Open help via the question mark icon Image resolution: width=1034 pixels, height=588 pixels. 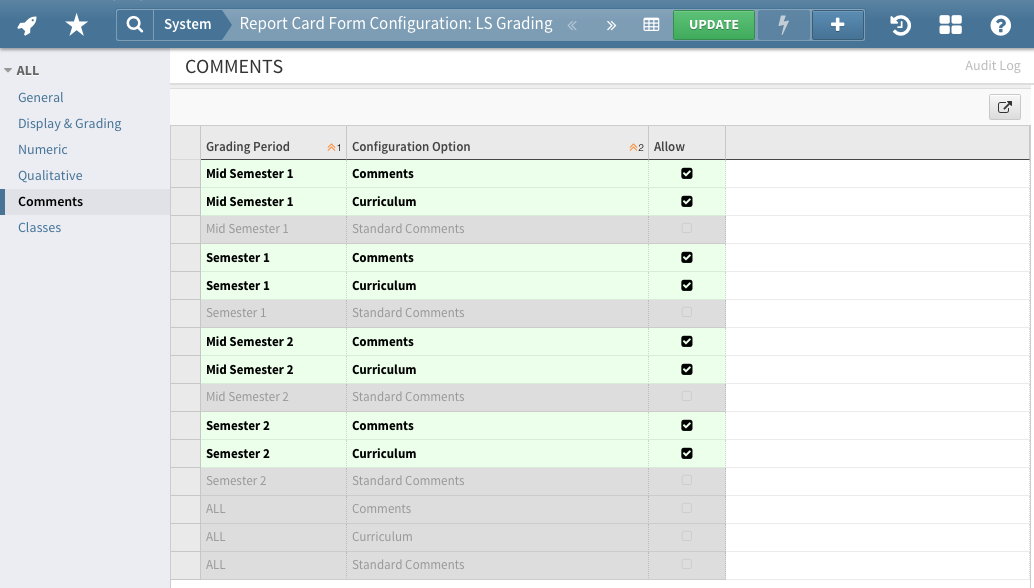click(1001, 24)
